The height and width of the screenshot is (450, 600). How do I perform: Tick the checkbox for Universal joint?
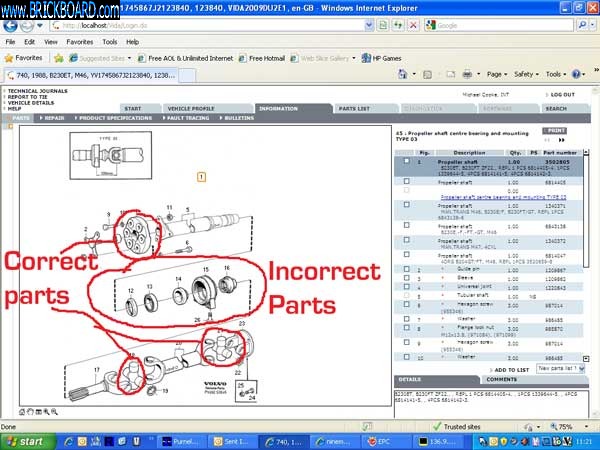click(x=406, y=287)
